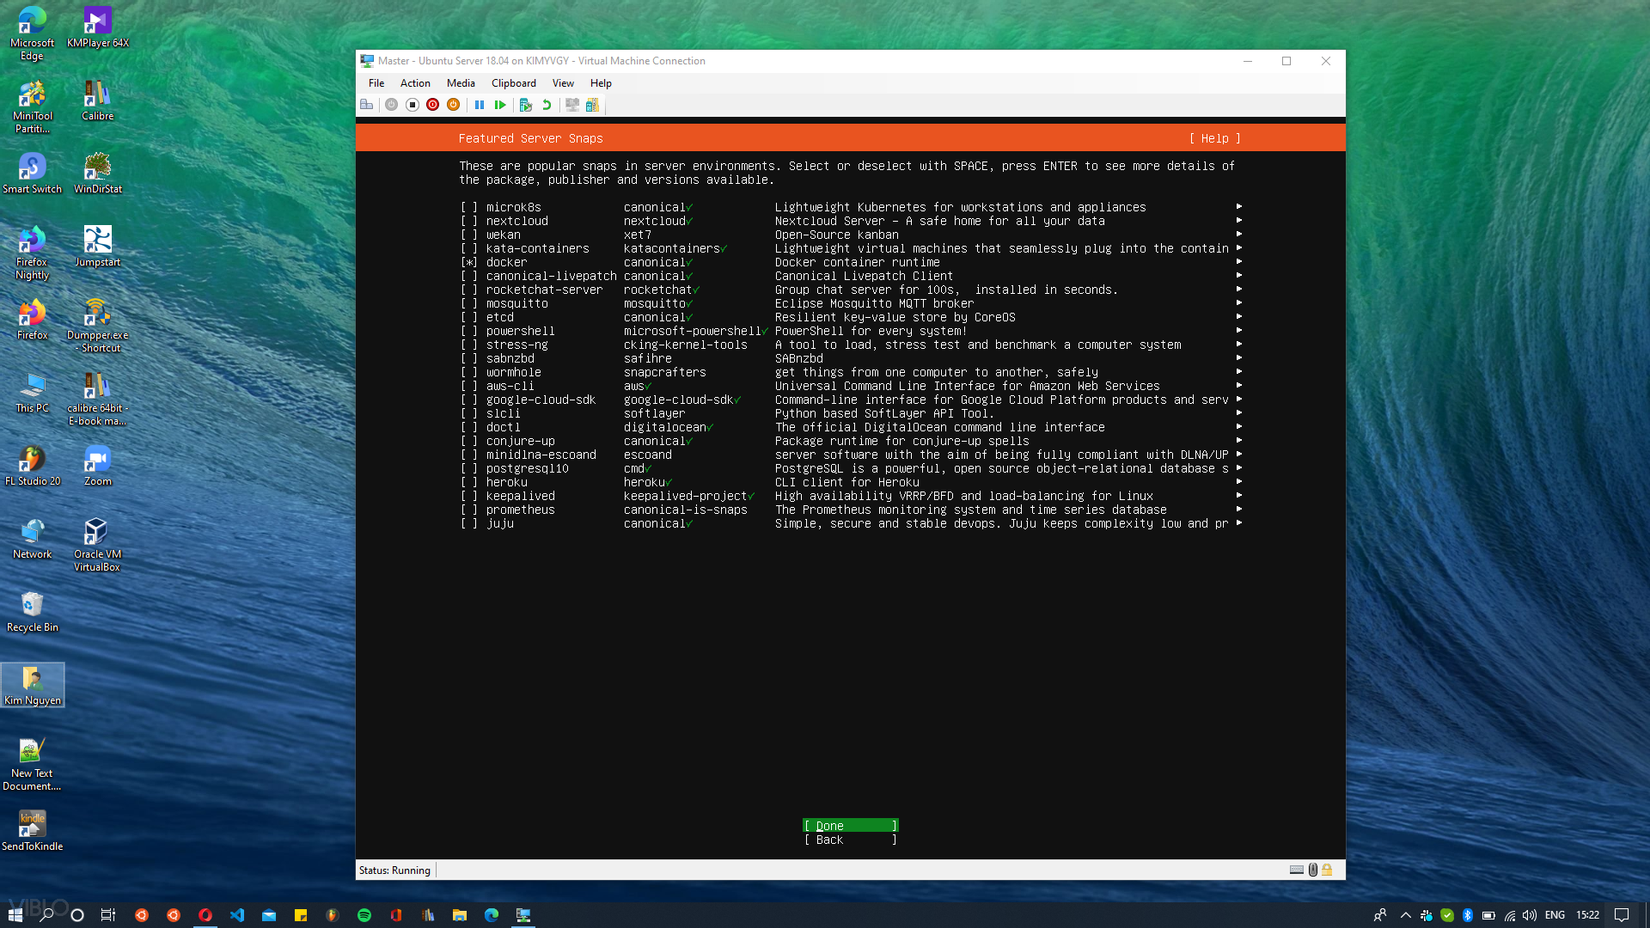Image resolution: width=1650 pixels, height=928 pixels.
Task: Click the Windows Start button
Action: coord(15,915)
